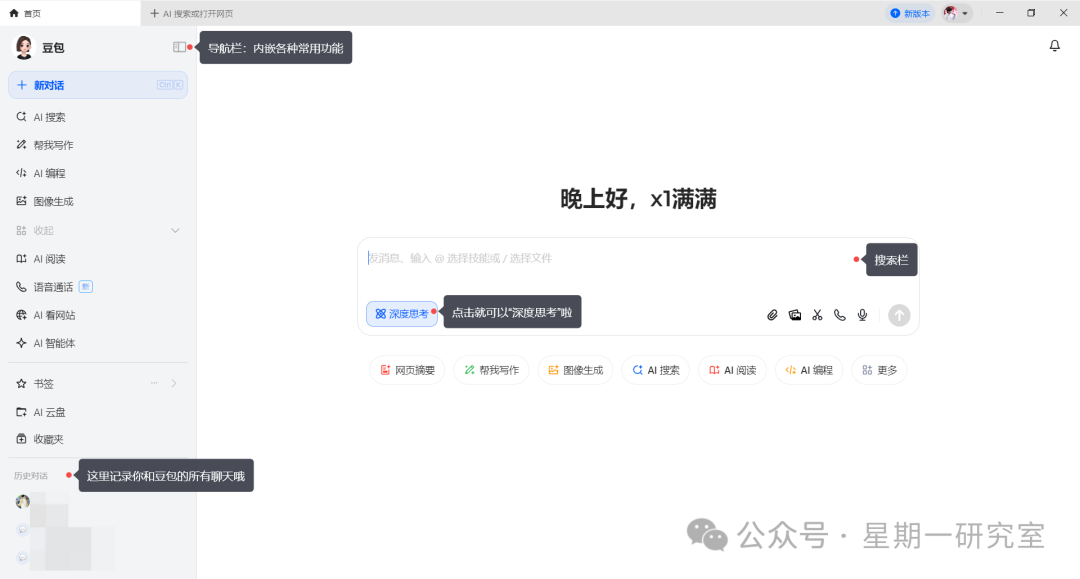Open AI 搜索 in sidebar
Image resolution: width=1080 pixels, height=579 pixels.
[98, 117]
